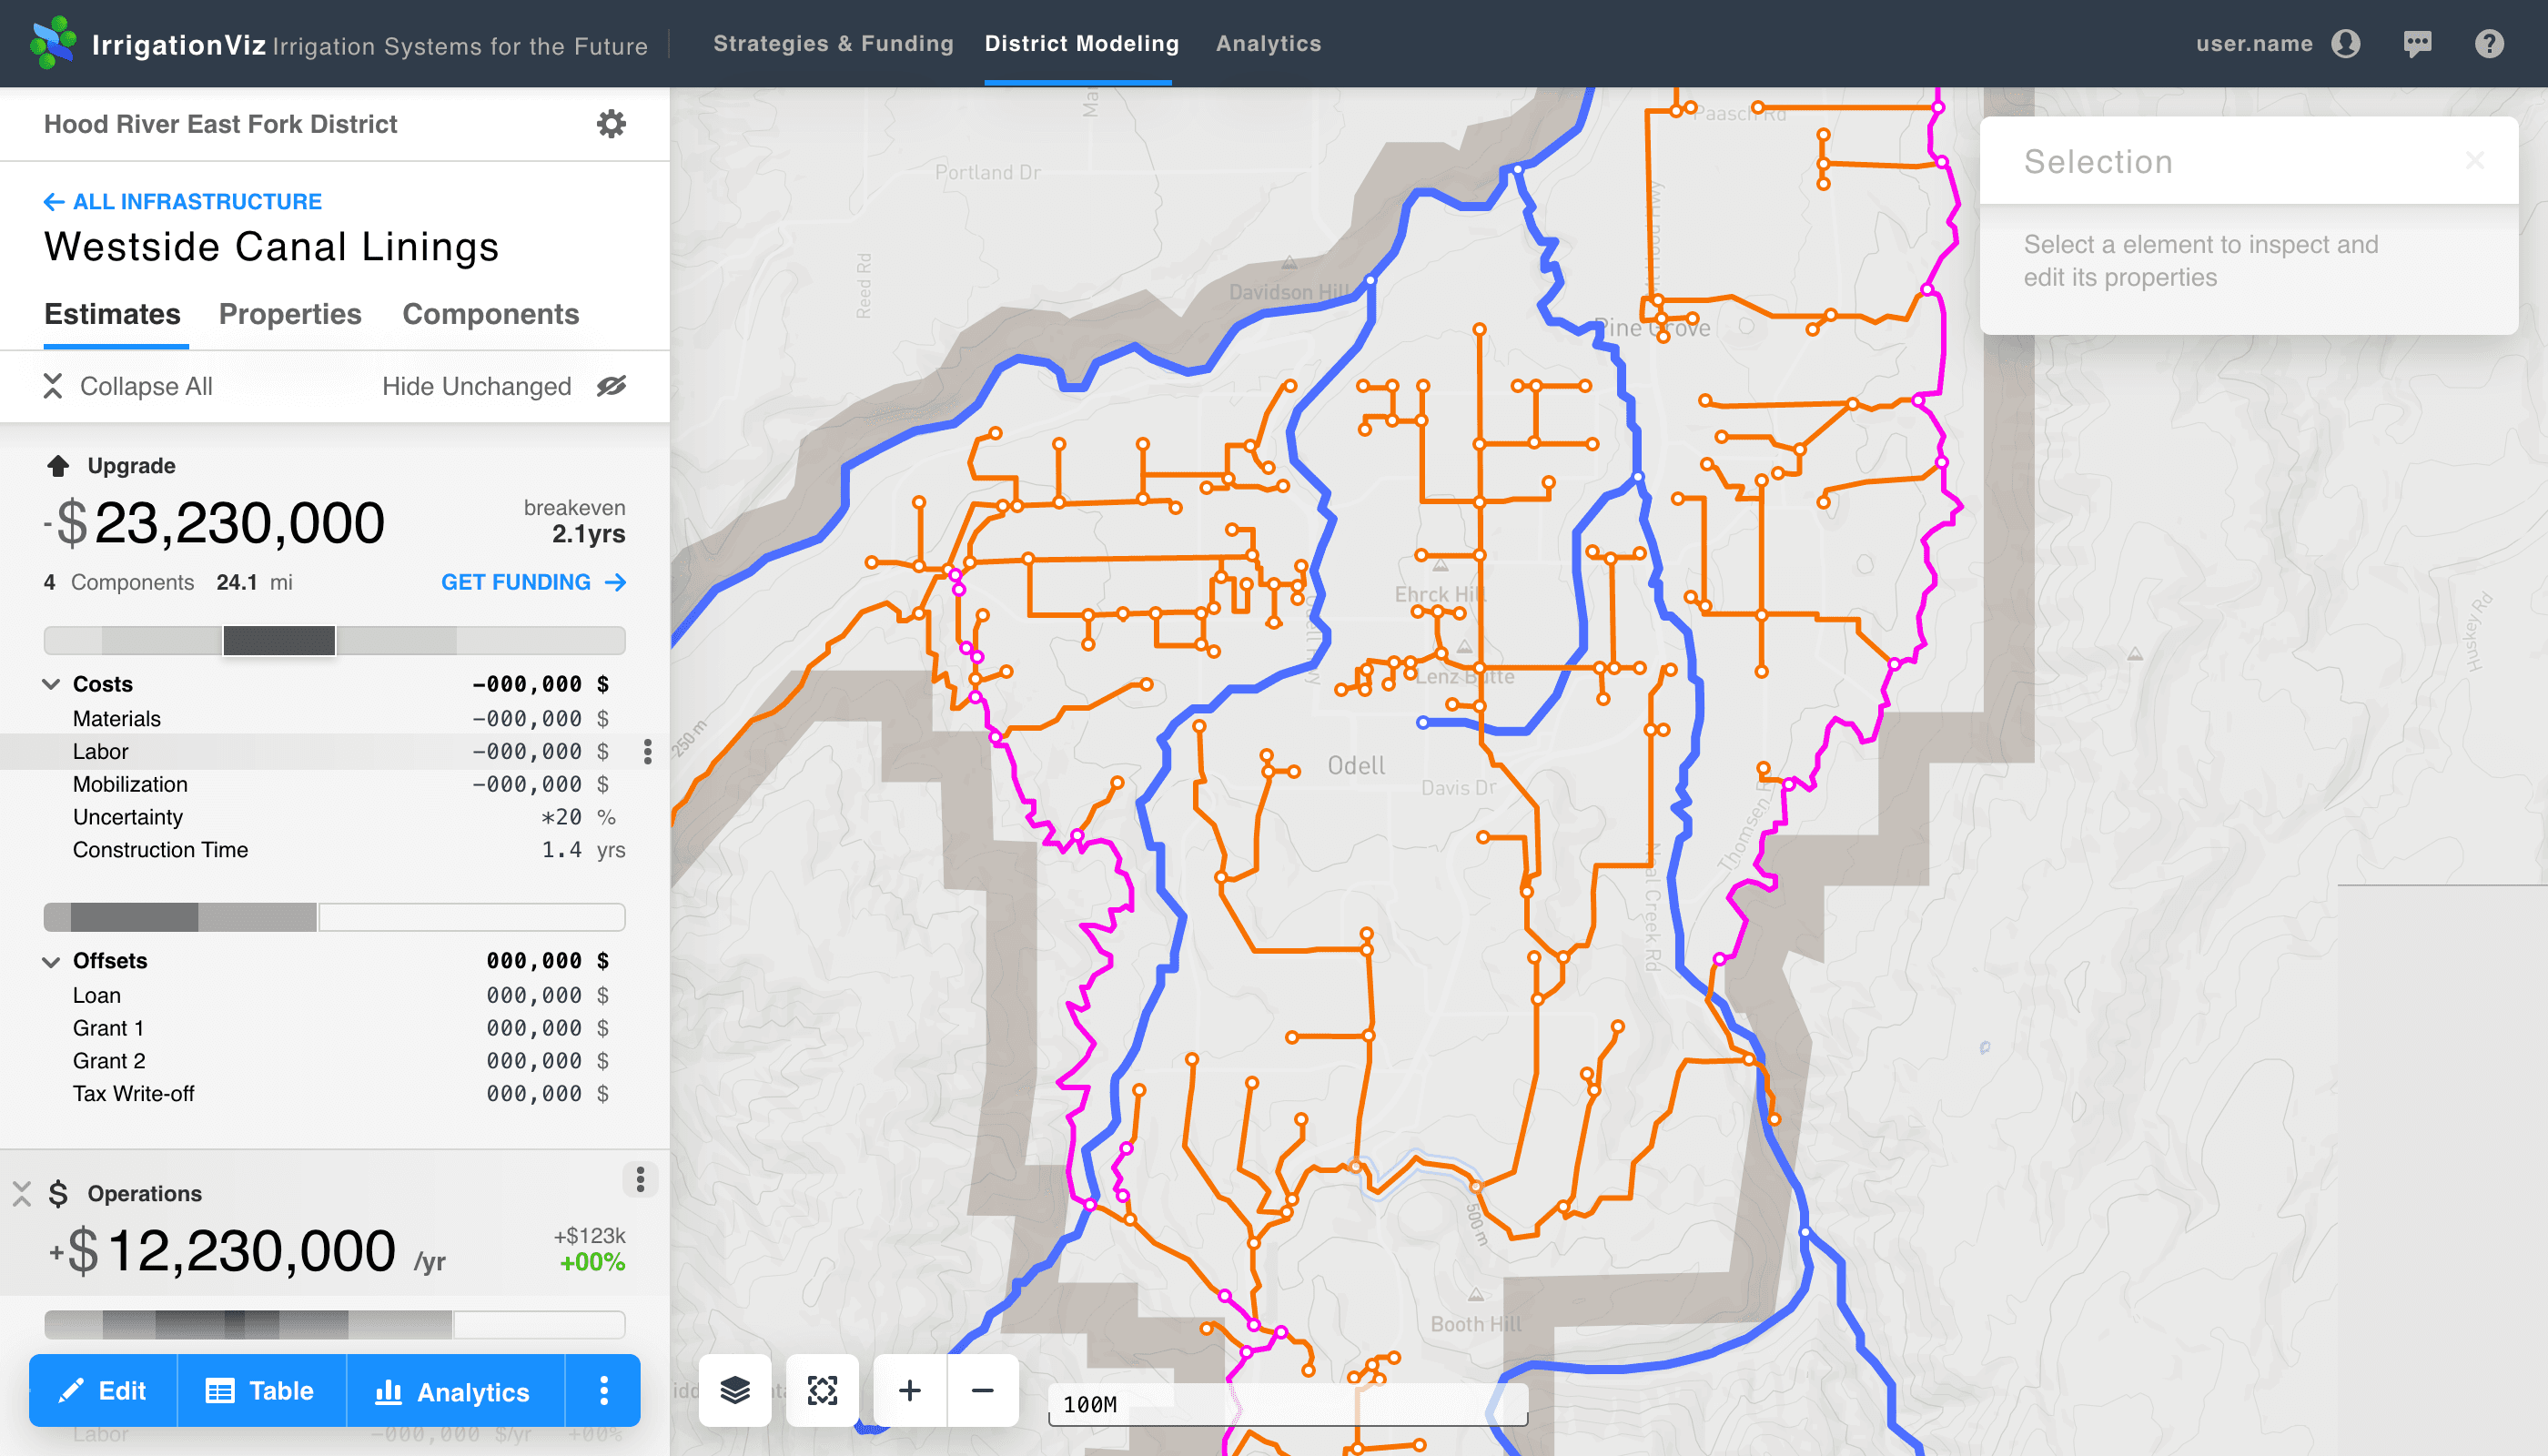Open the bottom toolbar more options menu
2548x1456 pixels.
coord(603,1391)
